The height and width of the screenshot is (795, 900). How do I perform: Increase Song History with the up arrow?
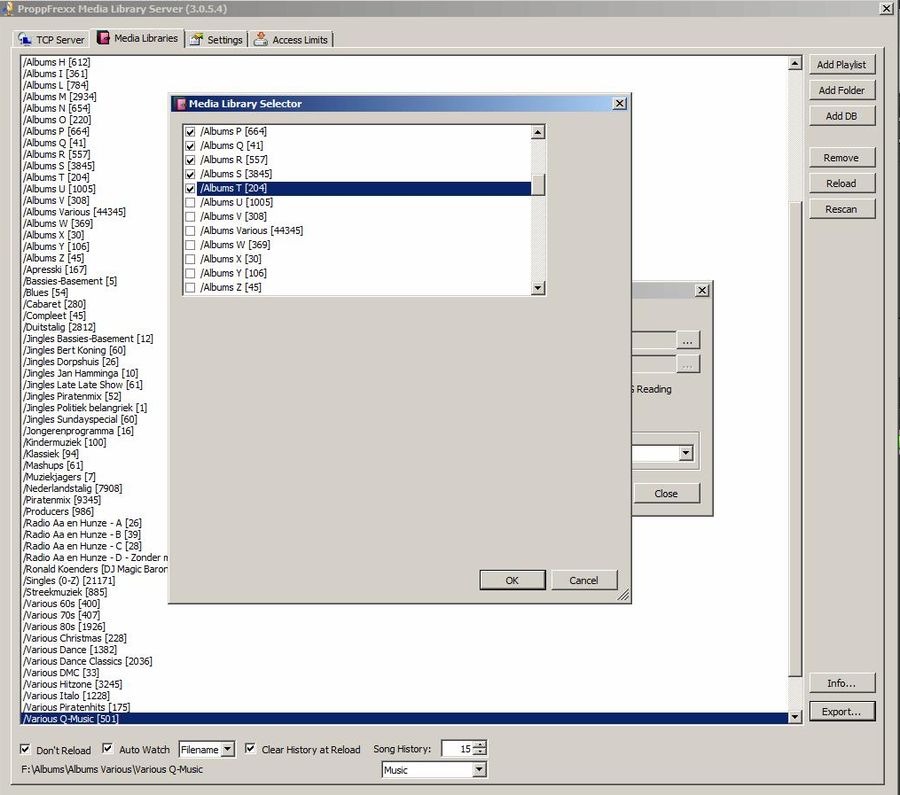480,745
